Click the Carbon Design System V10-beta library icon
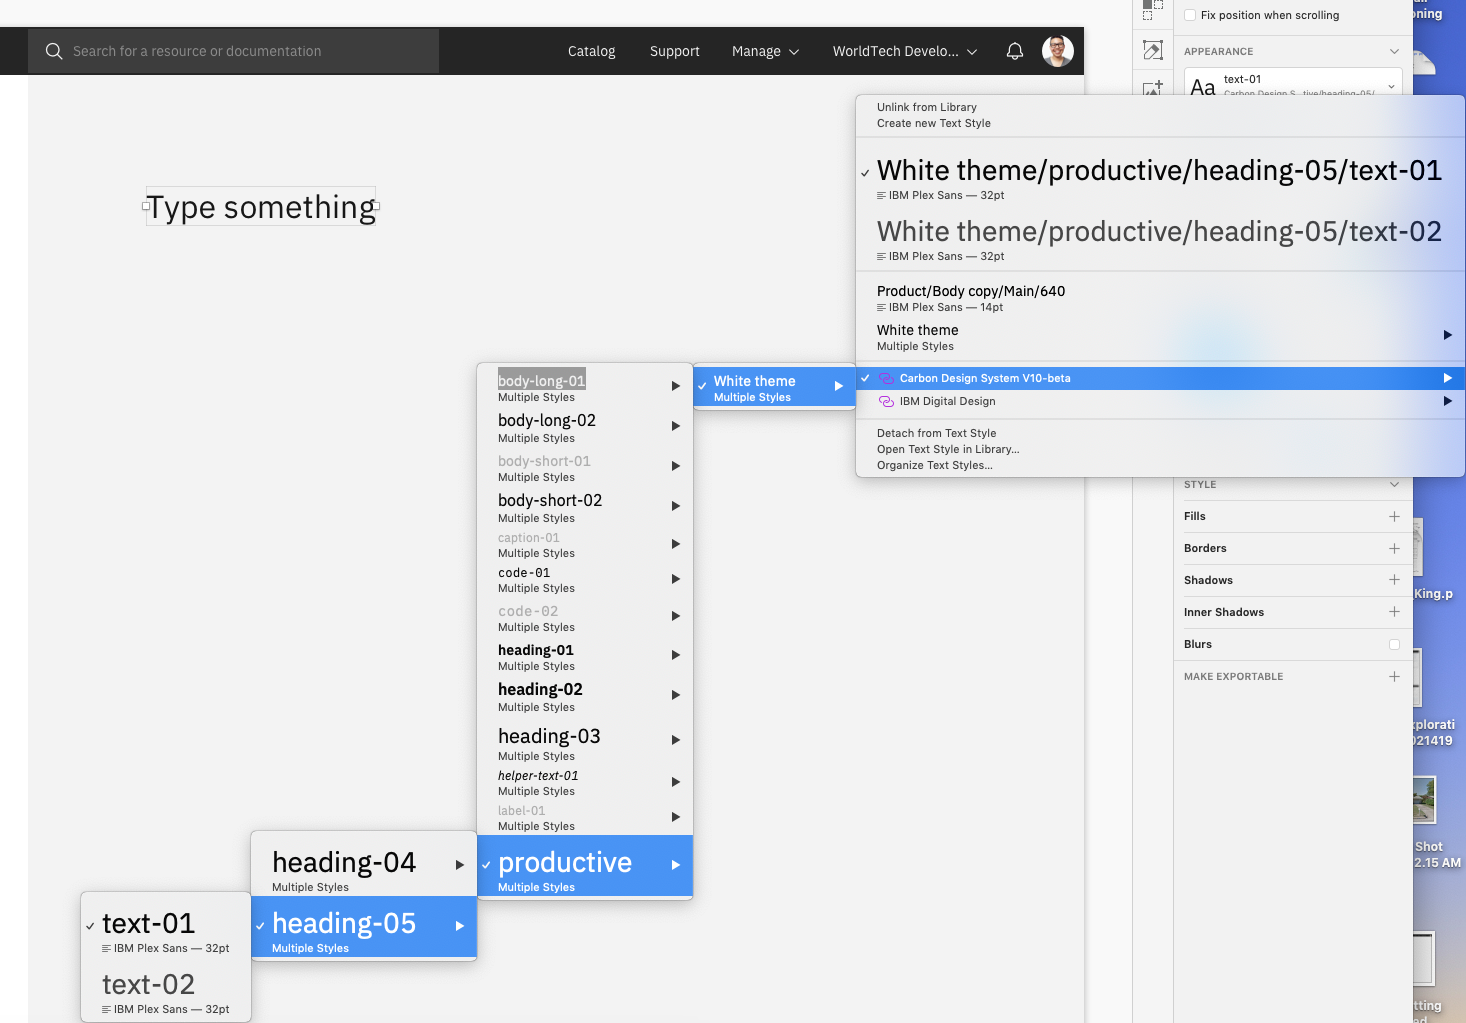The image size is (1466, 1023). (886, 378)
